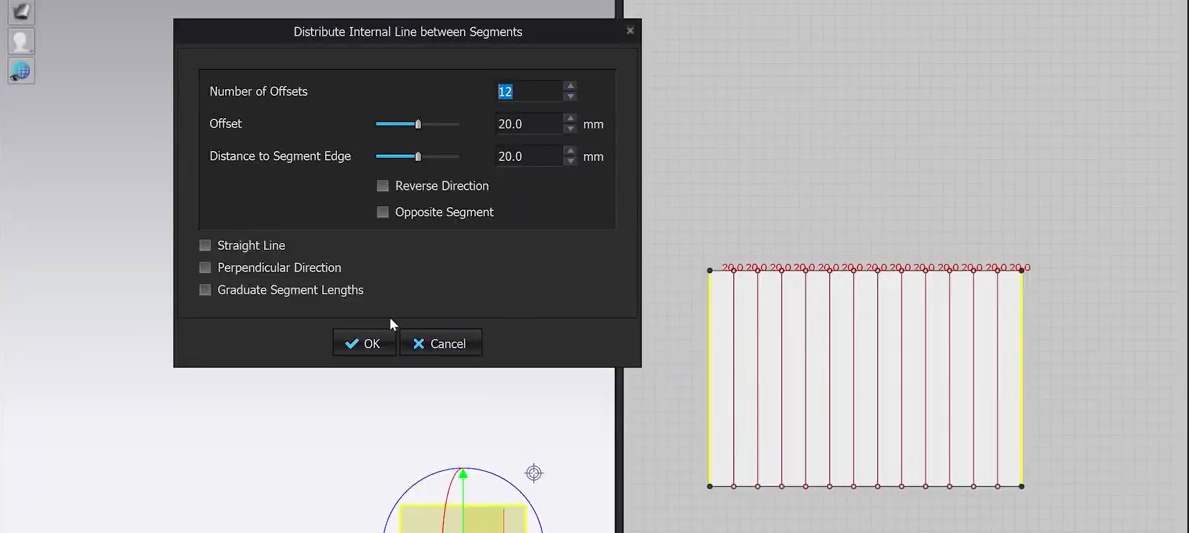
Task: Decrease Distance to Segment Edge with down arrow
Action: (570, 161)
